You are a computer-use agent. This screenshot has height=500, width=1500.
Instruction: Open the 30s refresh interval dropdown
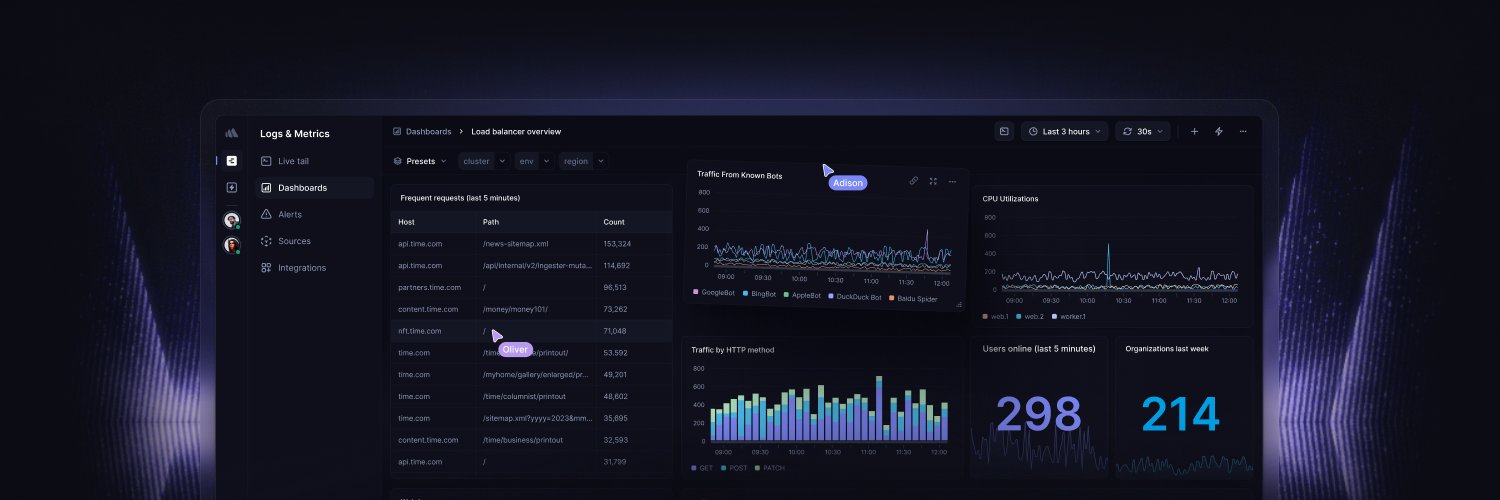1143,131
